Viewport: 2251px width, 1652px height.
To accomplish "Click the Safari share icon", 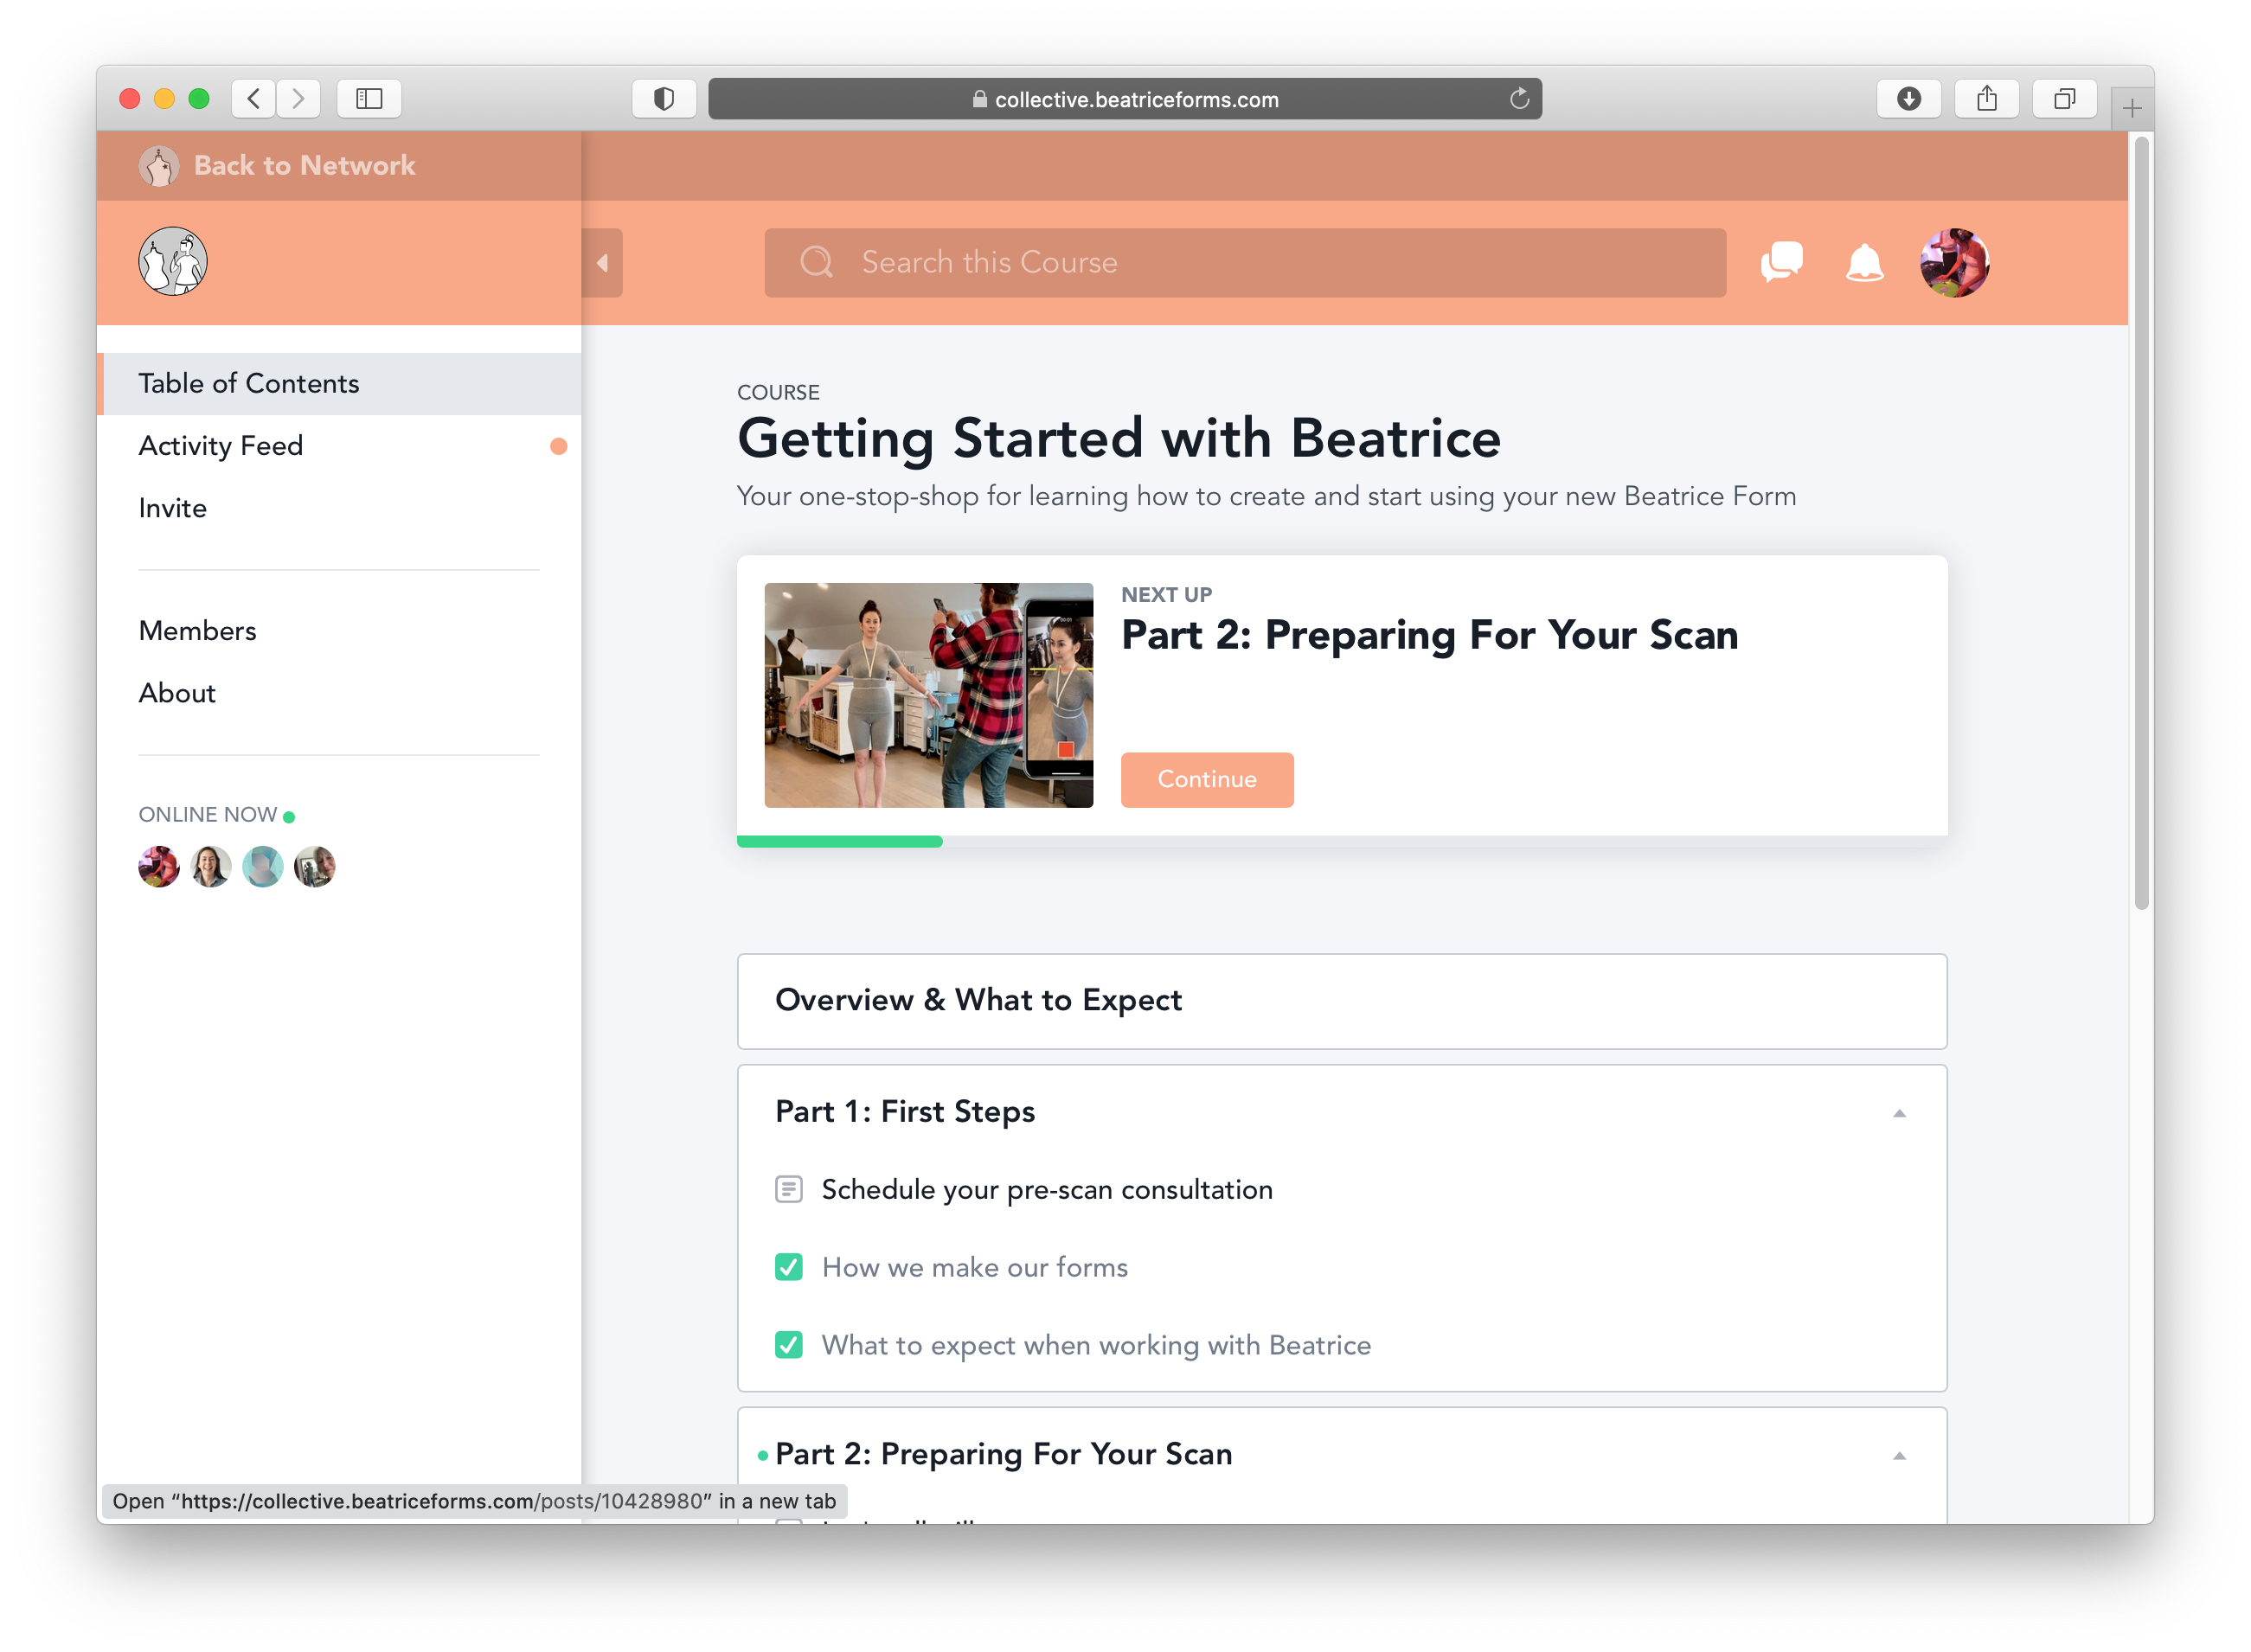I will [x=1986, y=98].
